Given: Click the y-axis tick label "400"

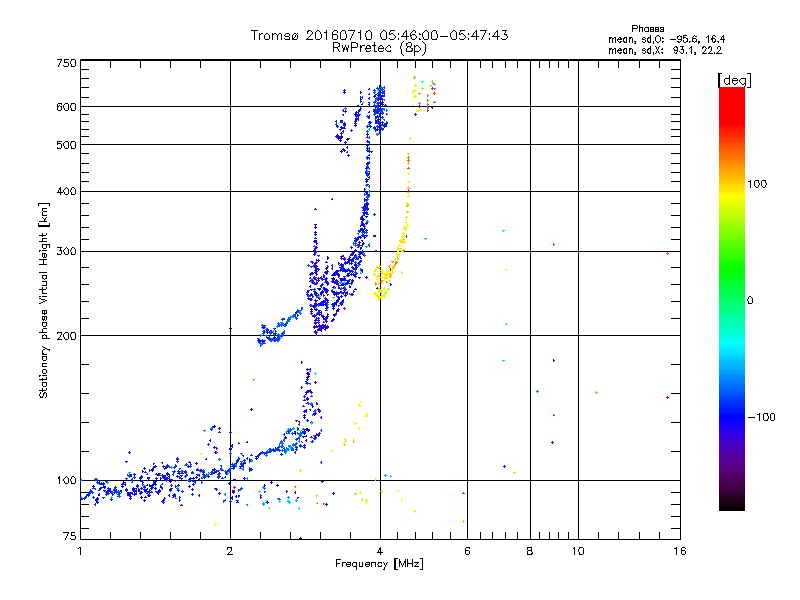Looking at the screenshot, I should (66, 192).
